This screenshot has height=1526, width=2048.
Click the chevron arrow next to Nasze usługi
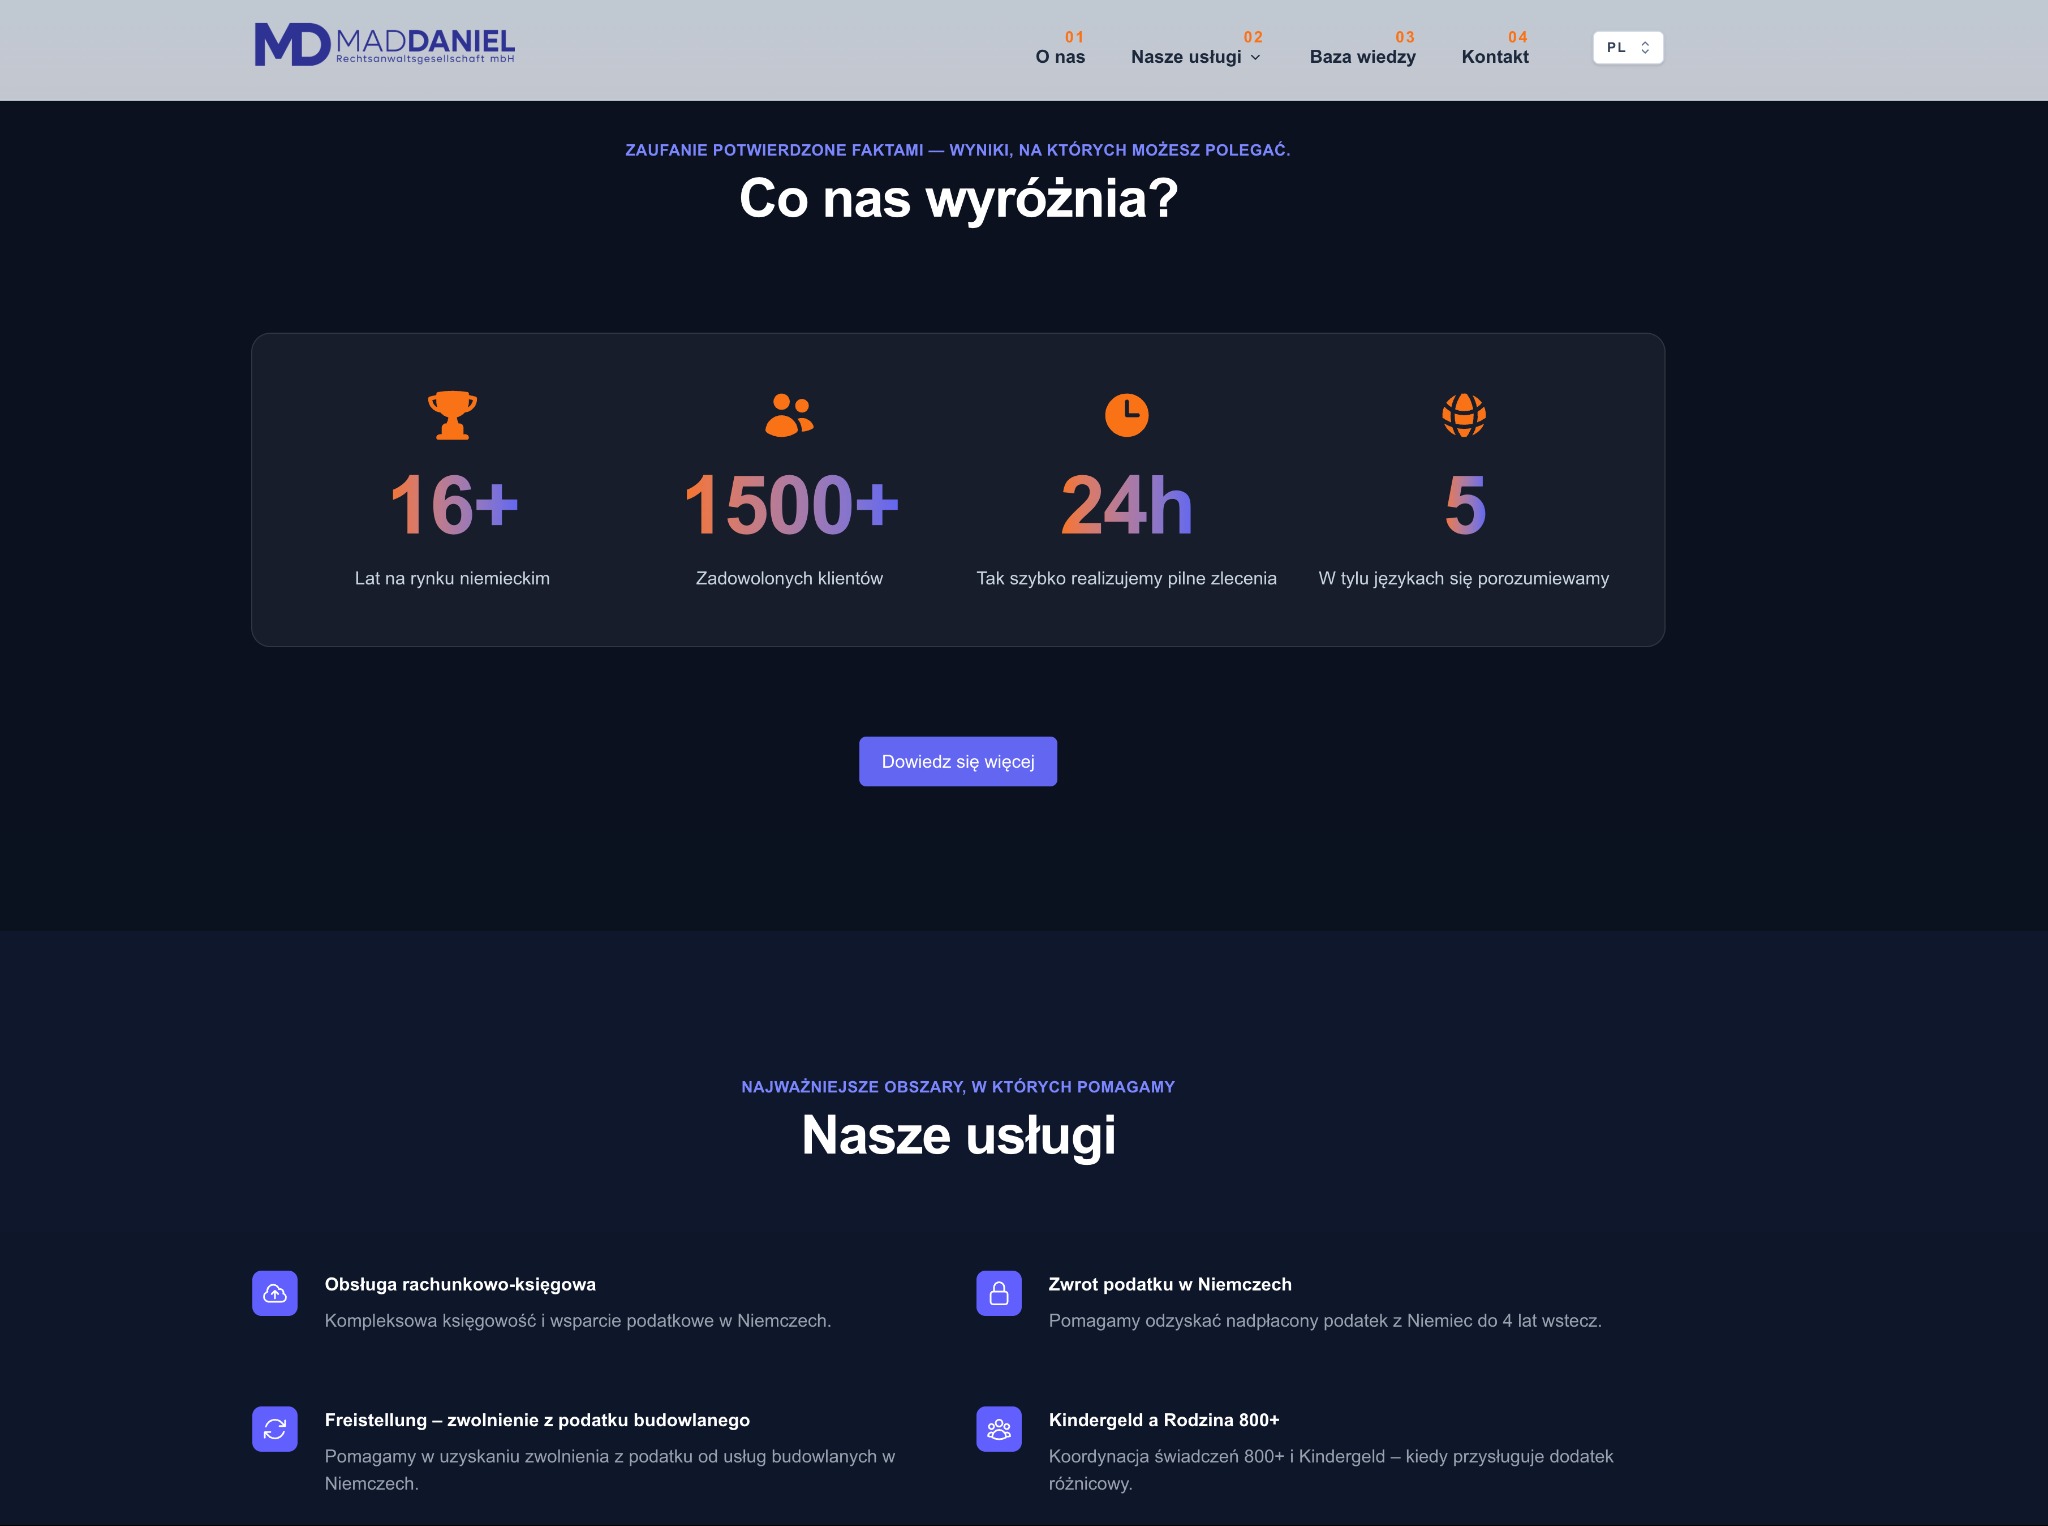[x=1256, y=57]
